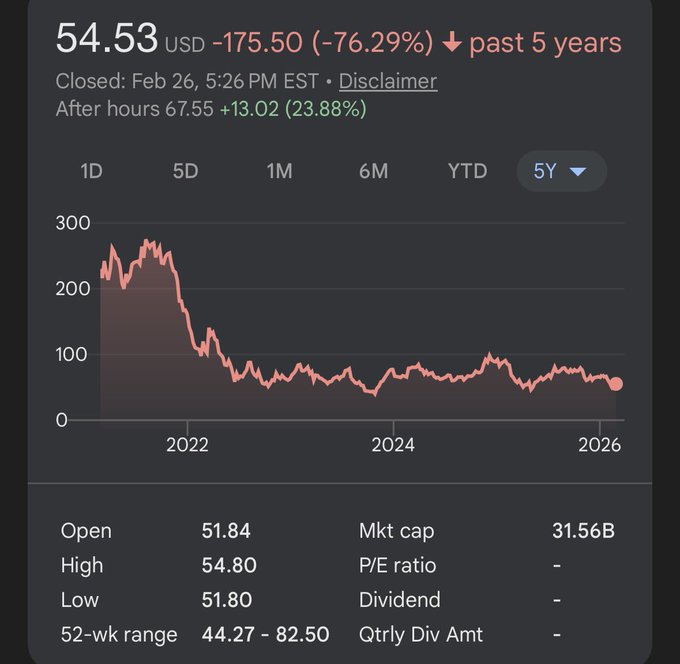The height and width of the screenshot is (664, 680).
Task: Click the 2022 label on chart axis
Action: pyautogui.click(x=187, y=444)
